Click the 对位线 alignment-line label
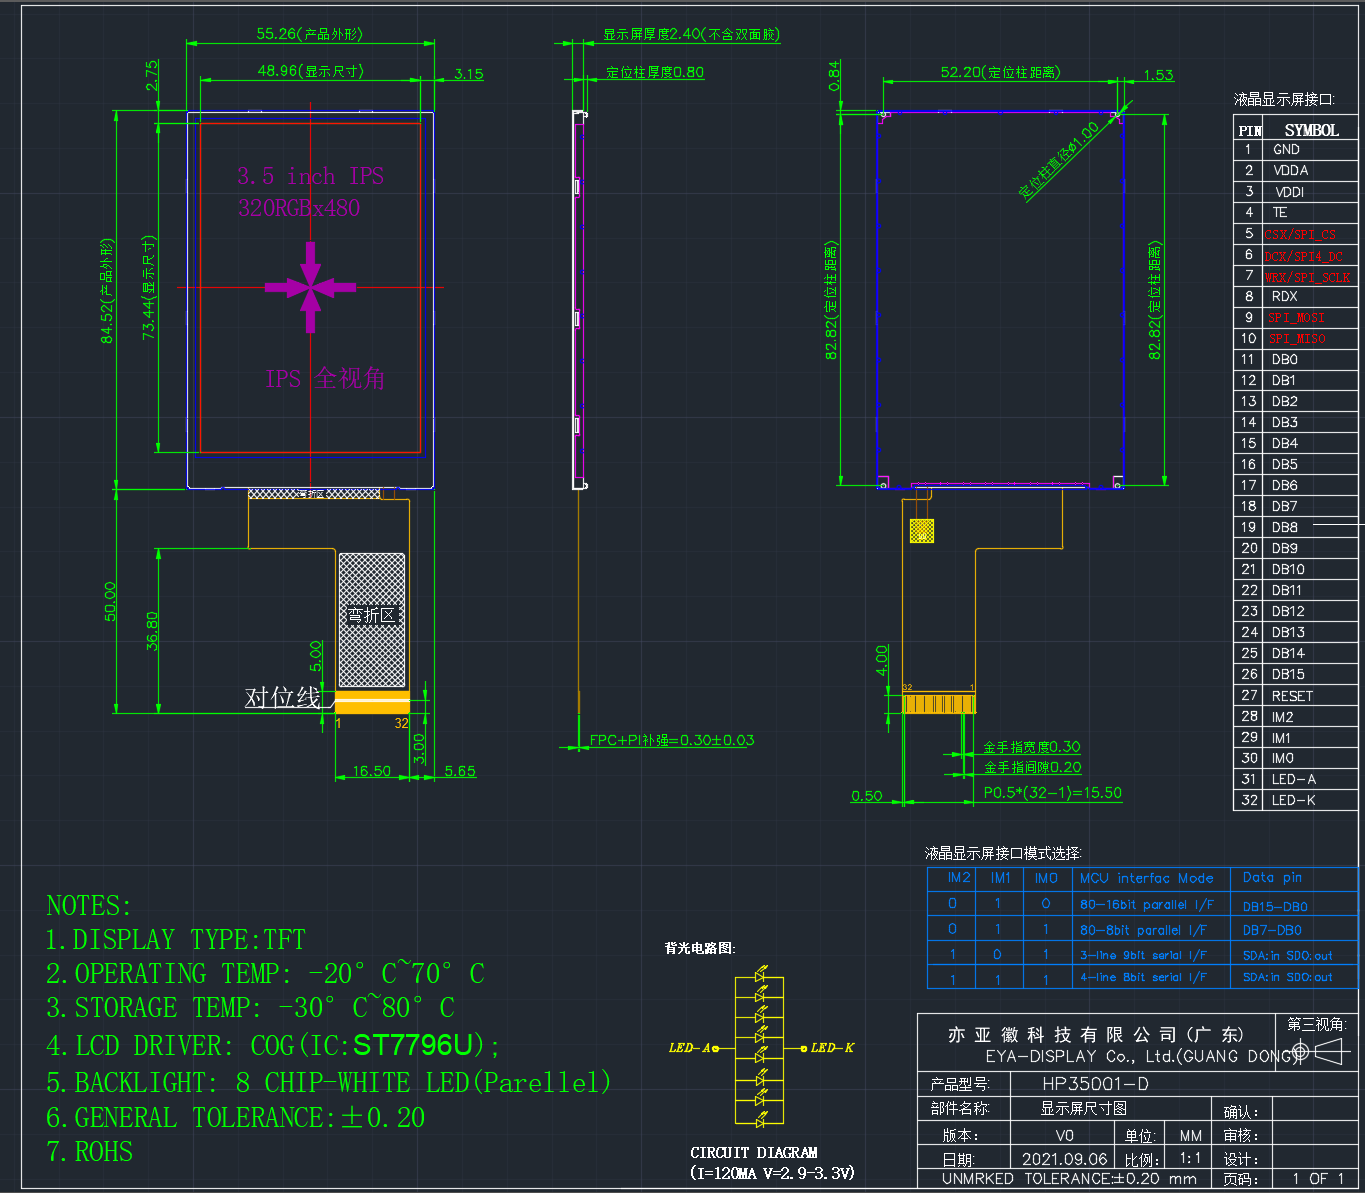The width and height of the screenshot is (1365, 1193). pyautogui.click(x=283, y=697)
